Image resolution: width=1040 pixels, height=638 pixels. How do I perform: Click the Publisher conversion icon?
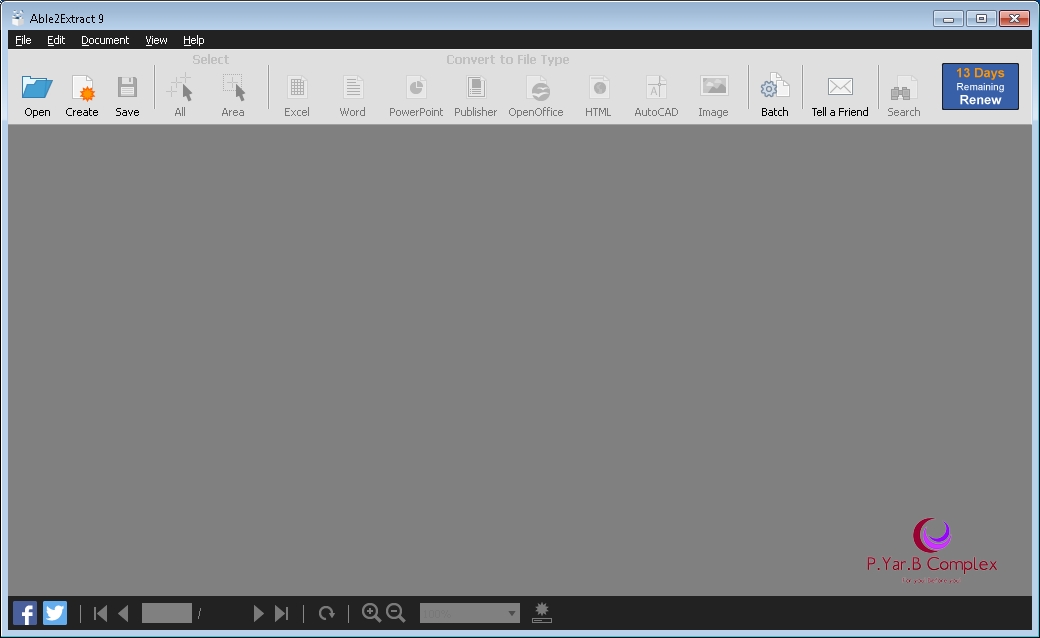pyautogui.click(x=476, y=88)
